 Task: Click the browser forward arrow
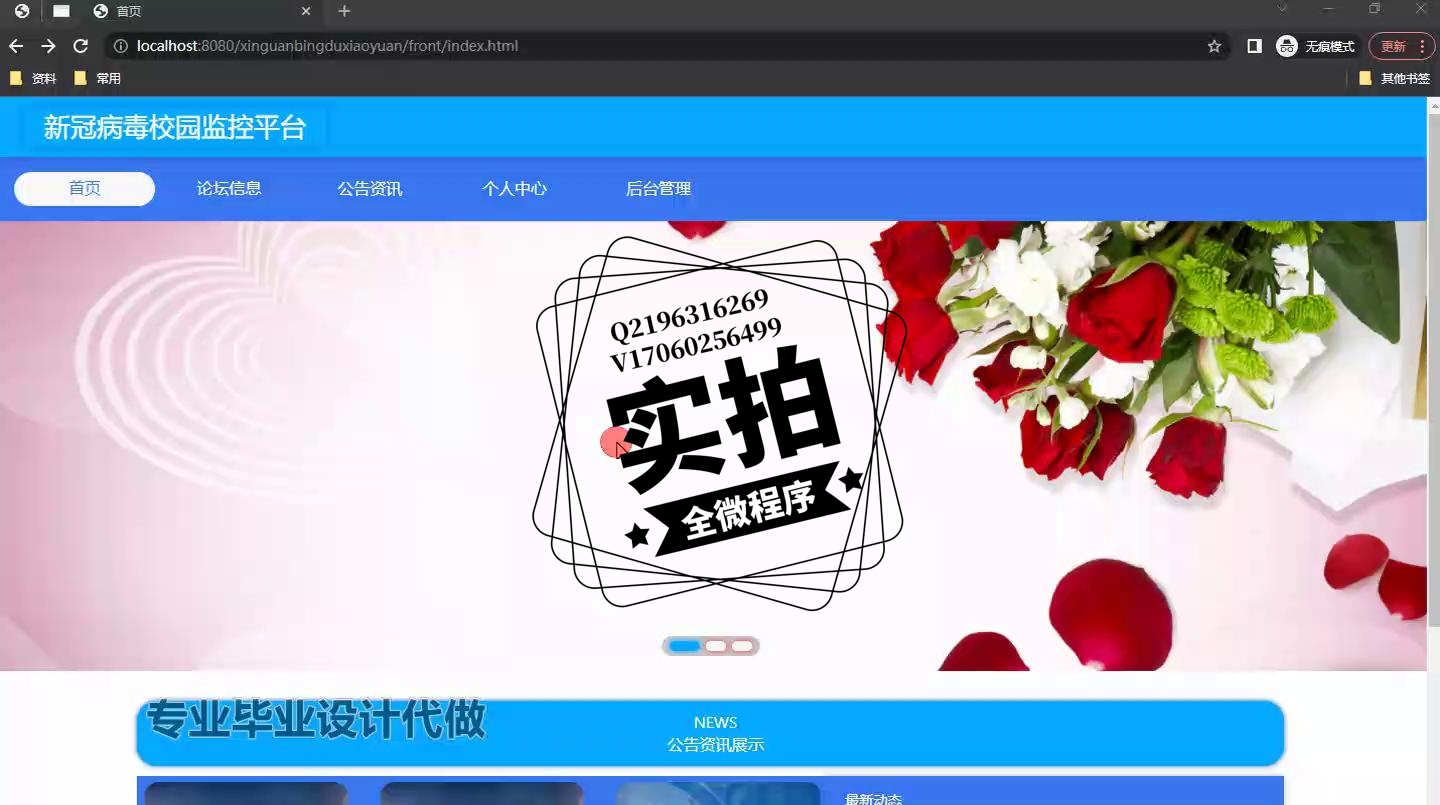(48, 46)
